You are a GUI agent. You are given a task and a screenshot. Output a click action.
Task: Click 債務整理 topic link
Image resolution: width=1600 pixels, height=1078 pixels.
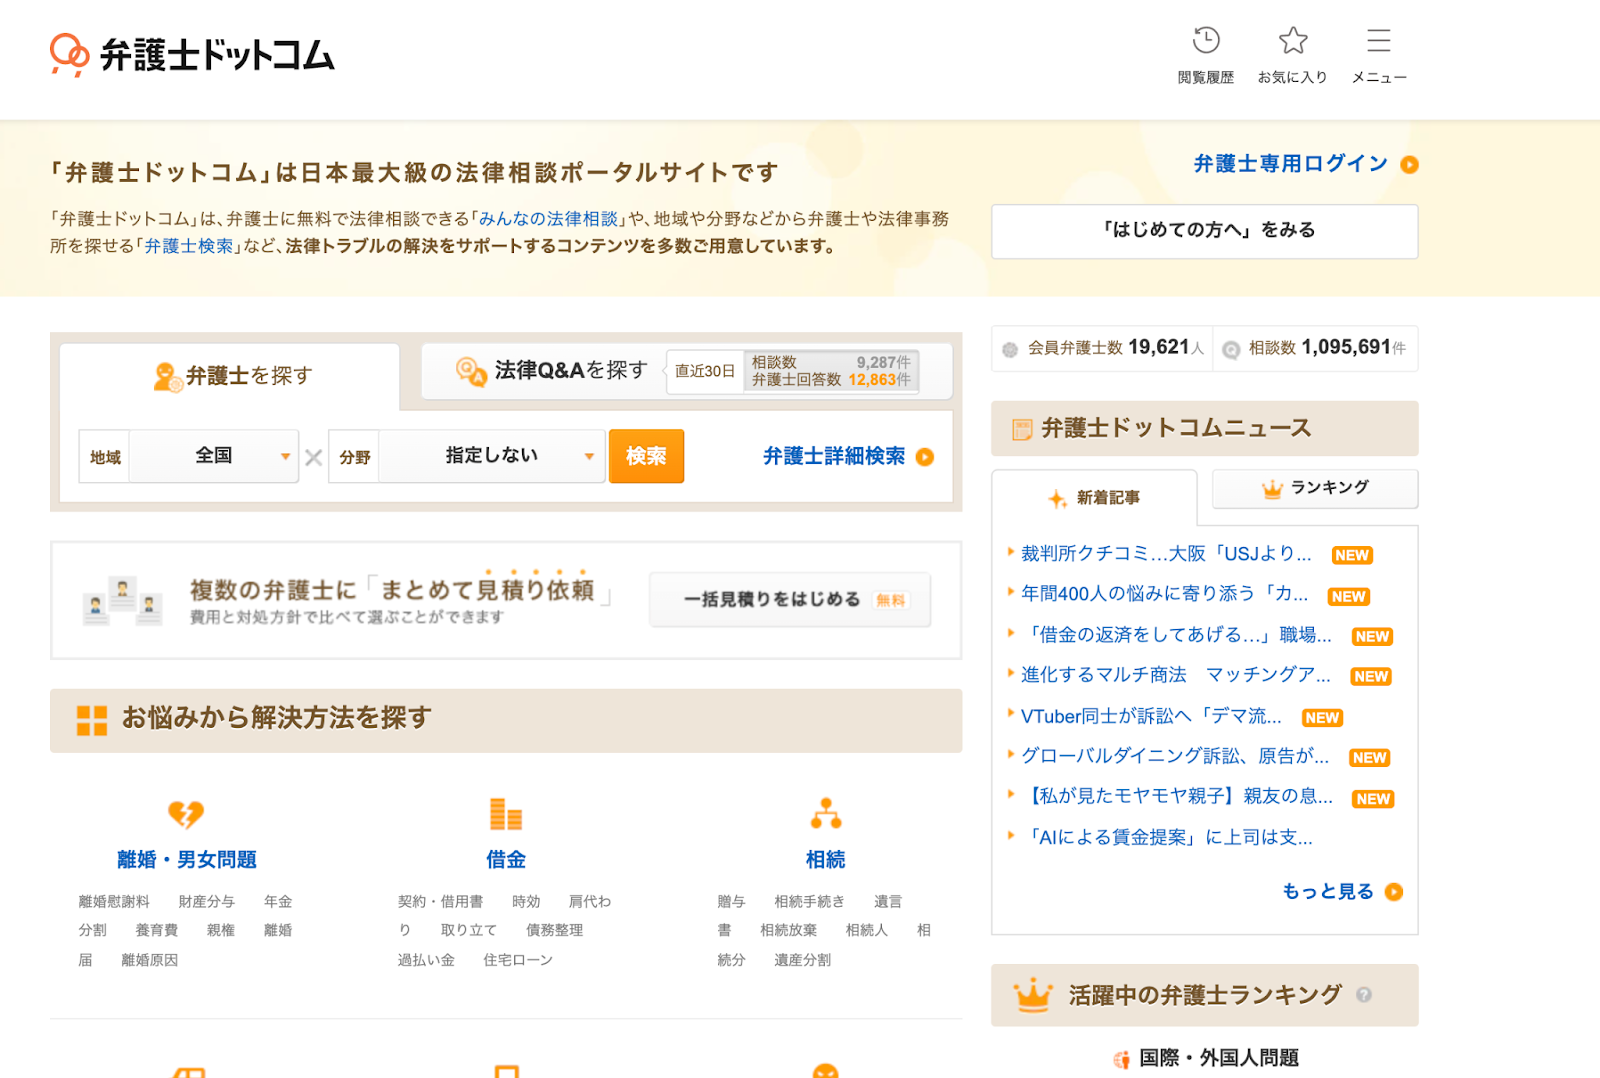555,931
